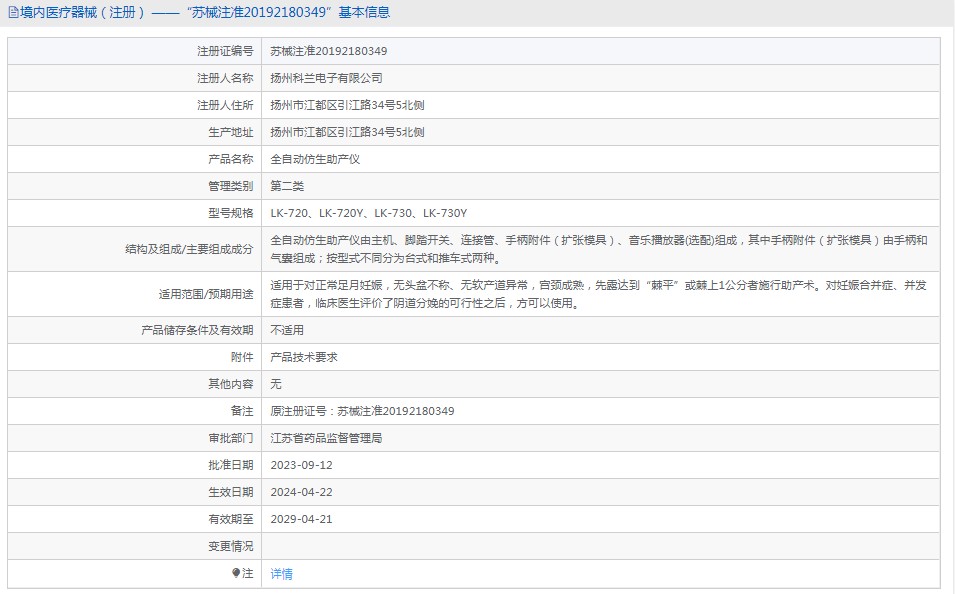Click the 批准日期 field label
The width and height of the screenshot is (955, 594).
click(230, 465)
